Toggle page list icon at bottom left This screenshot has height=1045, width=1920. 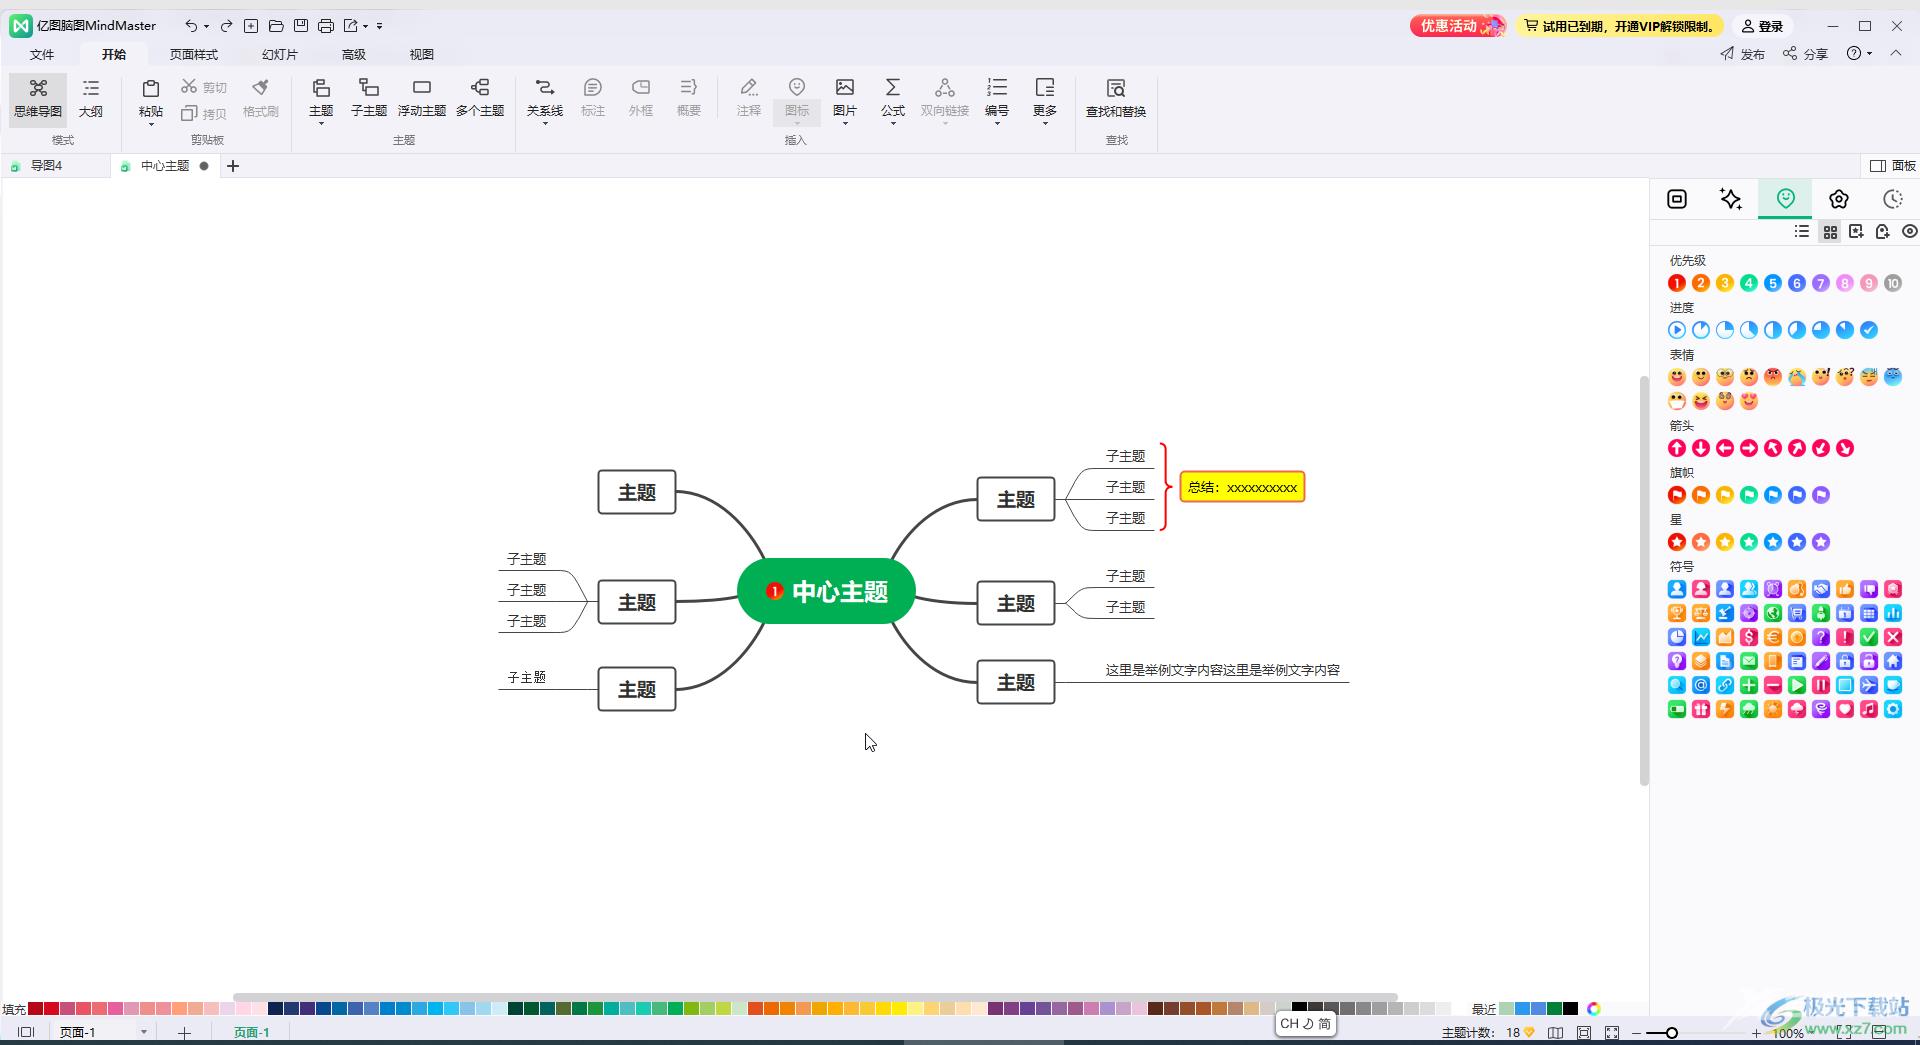pos(26,1032)
